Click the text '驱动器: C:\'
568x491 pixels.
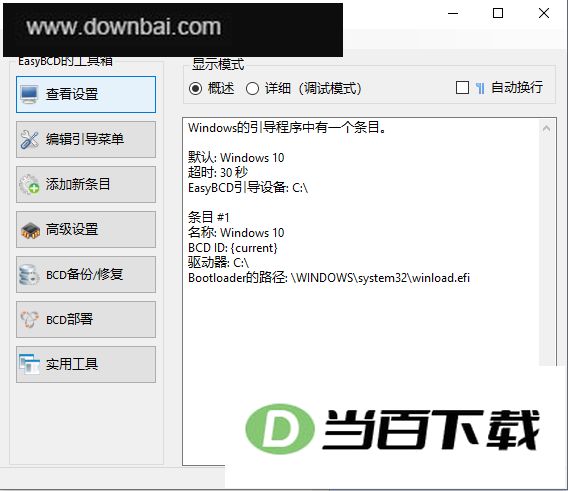click(218, 263)
